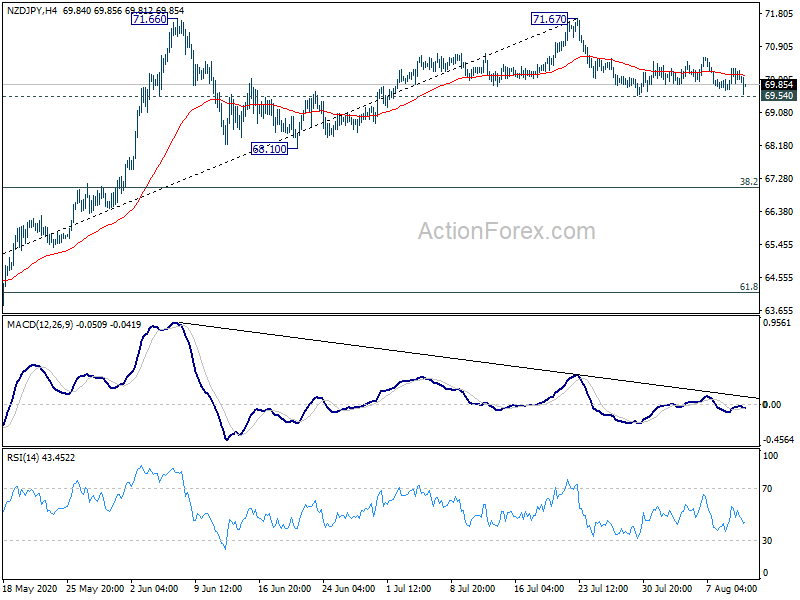Click the 23 Jul 12:00 date label
The height and width of the screenshot is (600, 800).
(603, 588)
